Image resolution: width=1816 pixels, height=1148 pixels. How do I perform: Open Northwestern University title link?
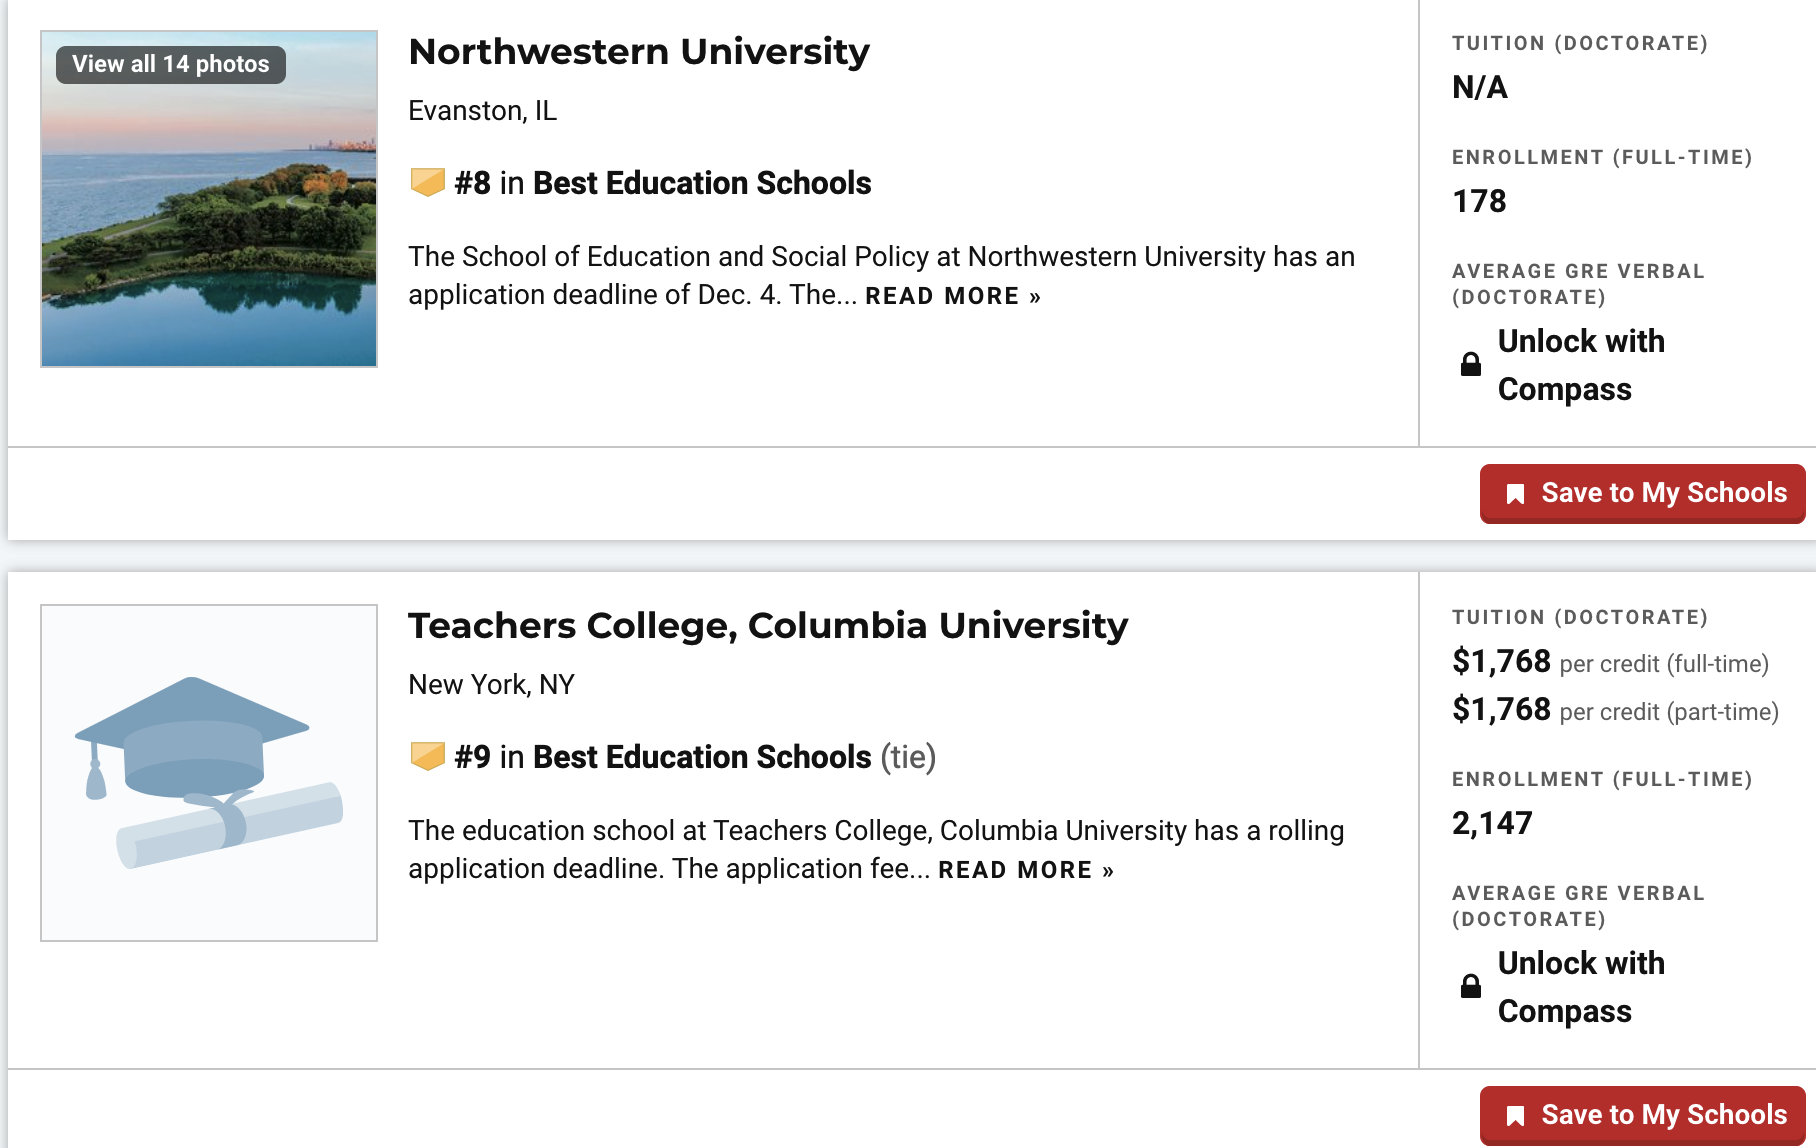pyautogui.click(x=639, y=51)
